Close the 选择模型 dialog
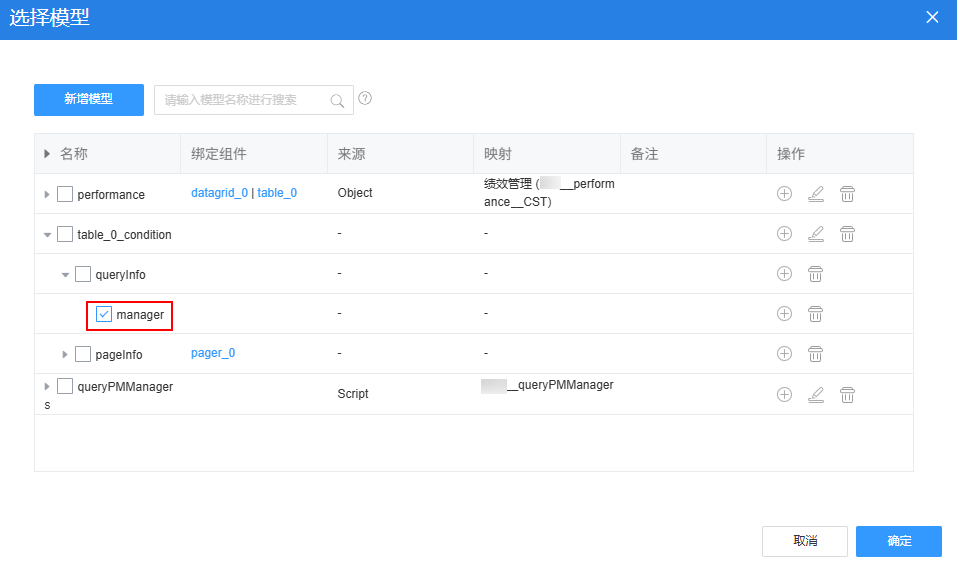The width and height of the screenshot is (957, 566). pos(932,17)
